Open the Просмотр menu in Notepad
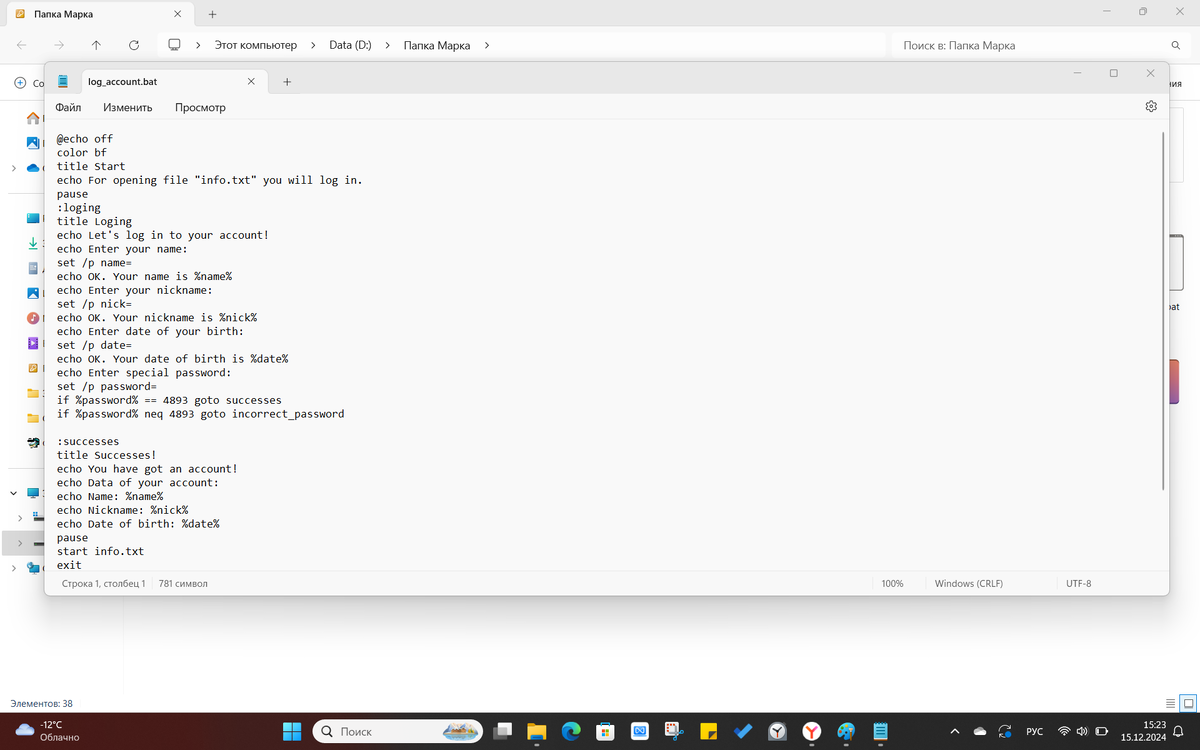 pyautogui.click(x=200, y=107)
